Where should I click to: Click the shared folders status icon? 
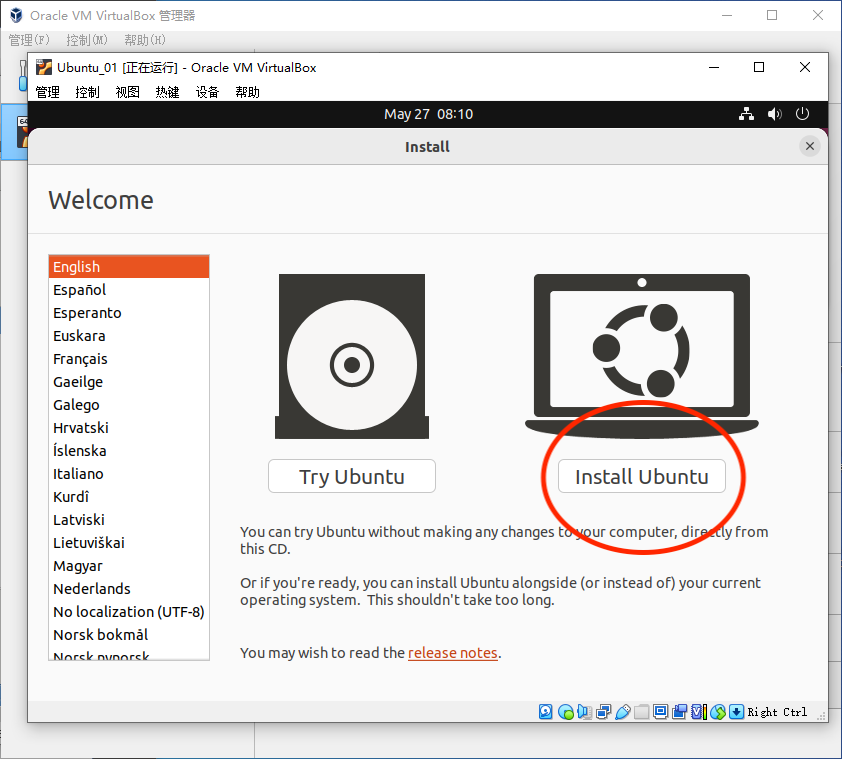[642, 712]
